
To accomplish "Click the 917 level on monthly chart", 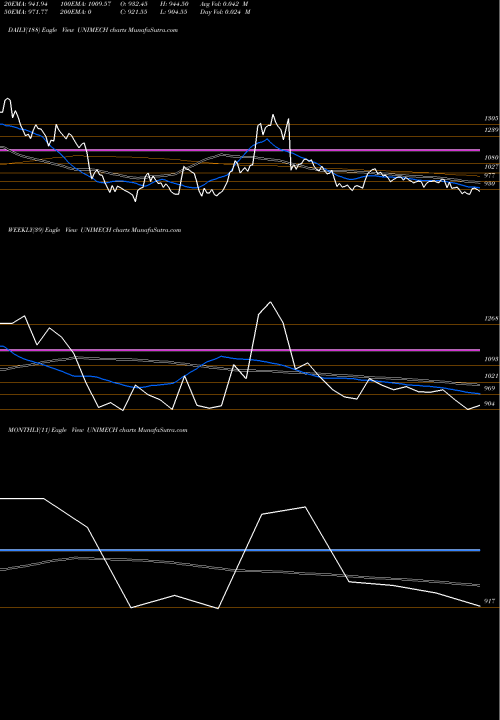I will point(490,601).
